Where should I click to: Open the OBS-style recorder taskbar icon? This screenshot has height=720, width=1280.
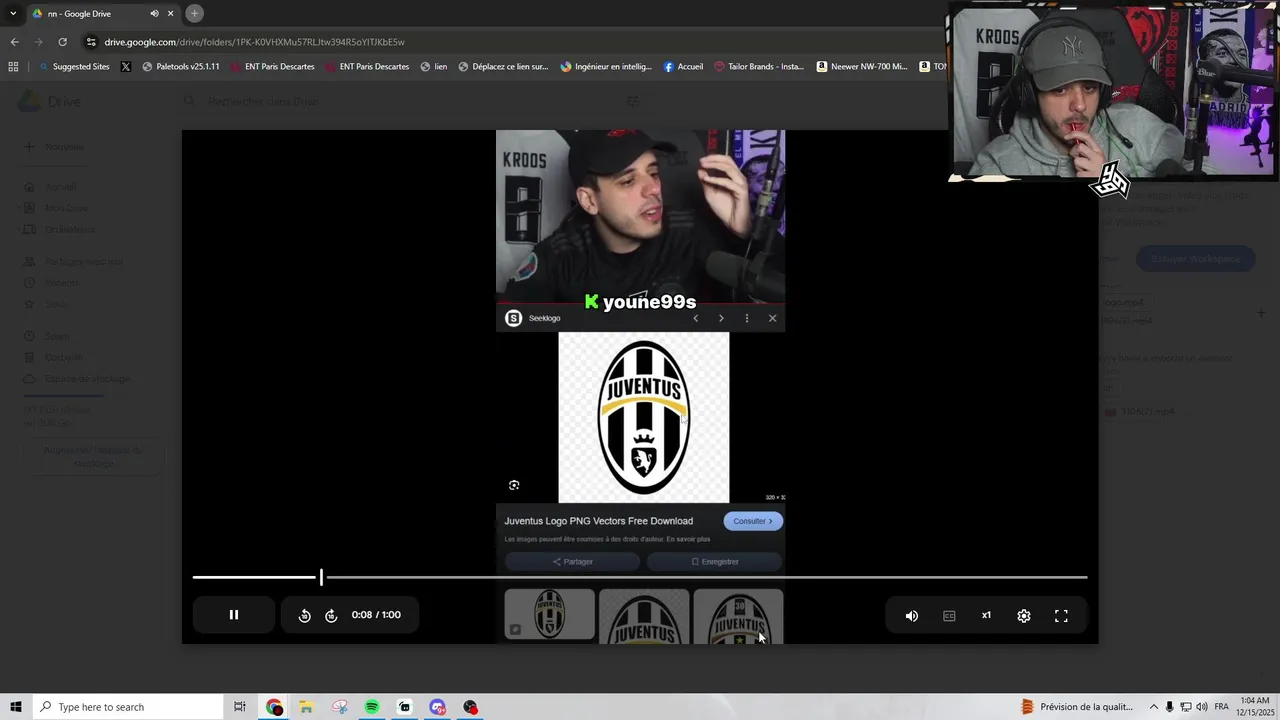(x=471, y=707)
